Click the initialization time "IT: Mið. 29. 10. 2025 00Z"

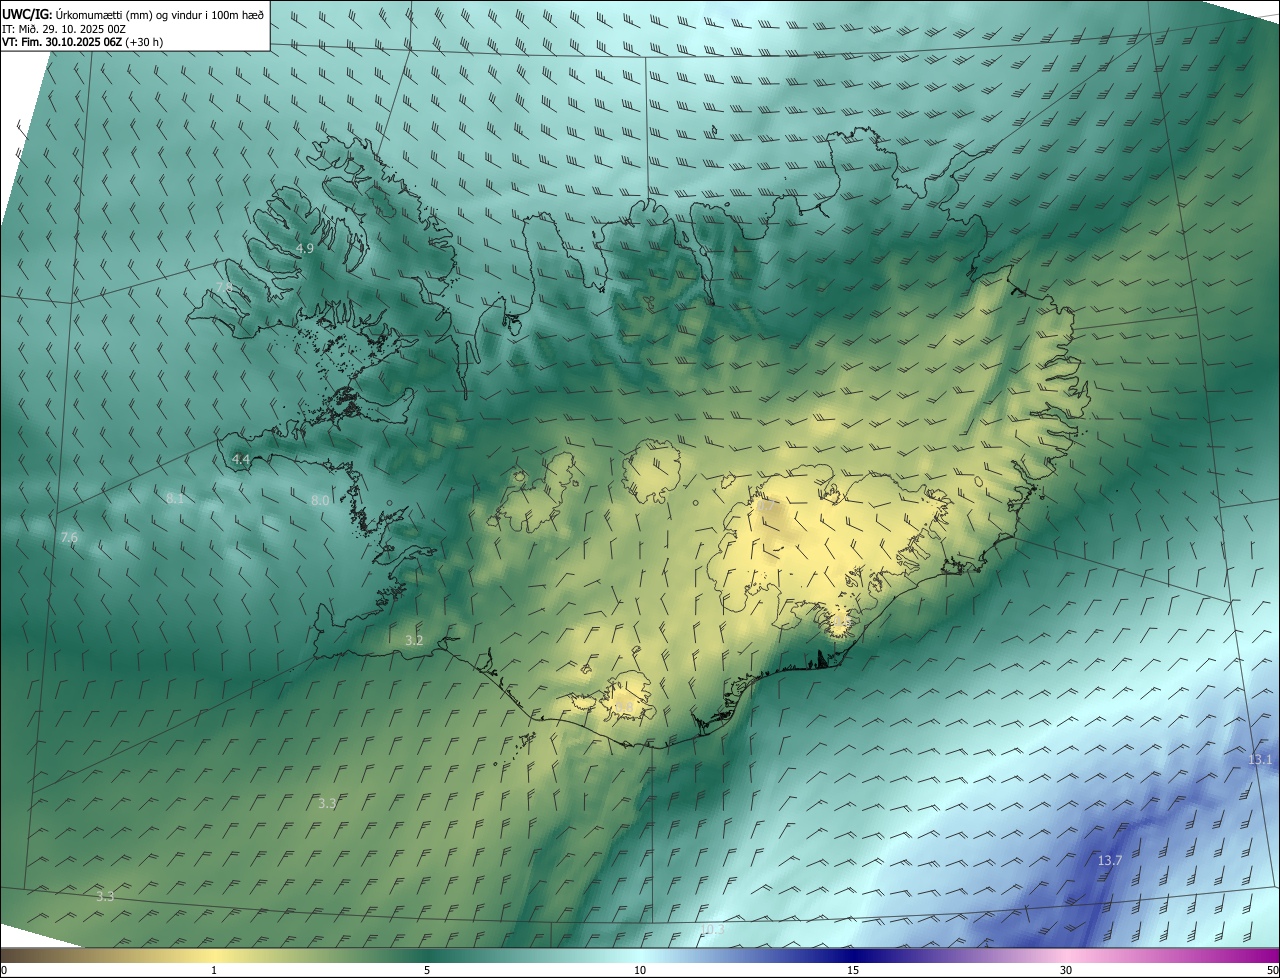click(63, 28)
